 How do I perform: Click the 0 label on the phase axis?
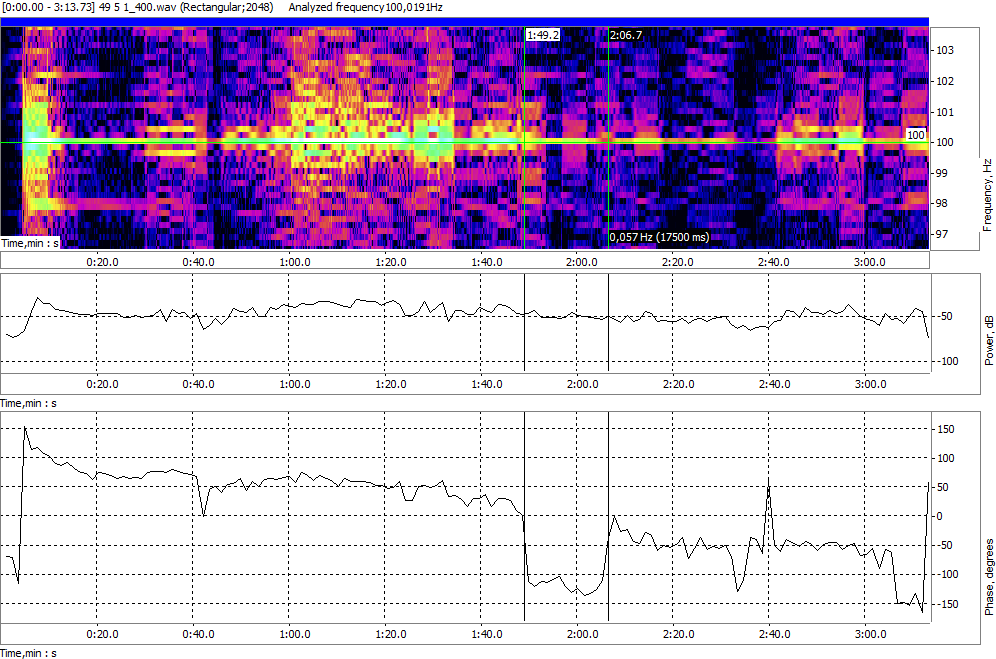coord(939,517)
